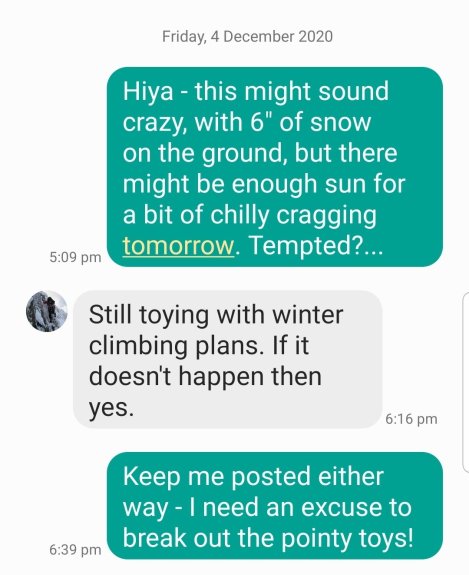Select the "Hiya - this might sound crazy" message bubble
469x575 pixels.
tap(275, 167)
